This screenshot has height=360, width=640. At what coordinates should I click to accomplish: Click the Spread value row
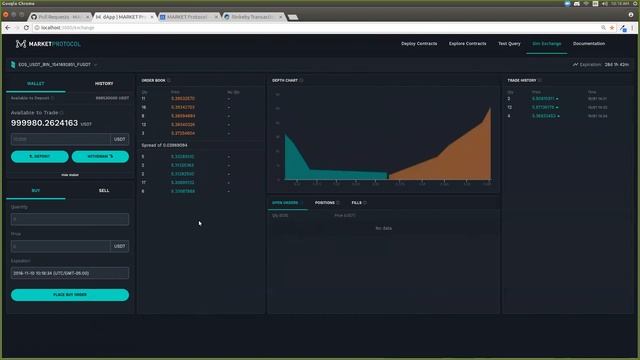click(x=201, y=145)
